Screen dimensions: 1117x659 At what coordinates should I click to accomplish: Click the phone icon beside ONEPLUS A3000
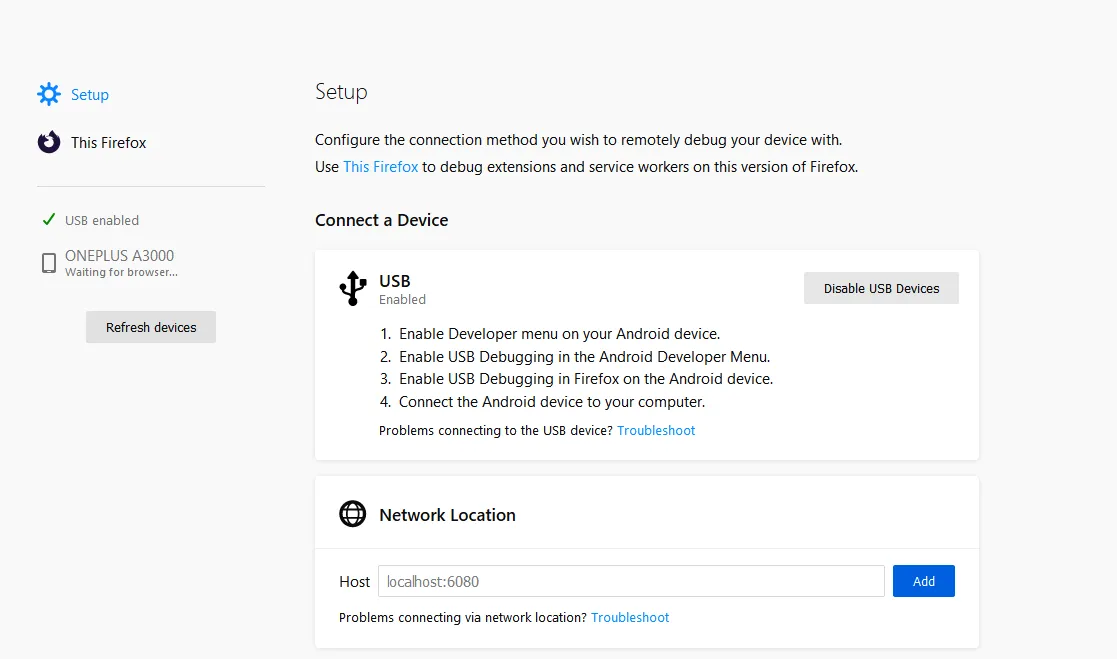[49, 263]
